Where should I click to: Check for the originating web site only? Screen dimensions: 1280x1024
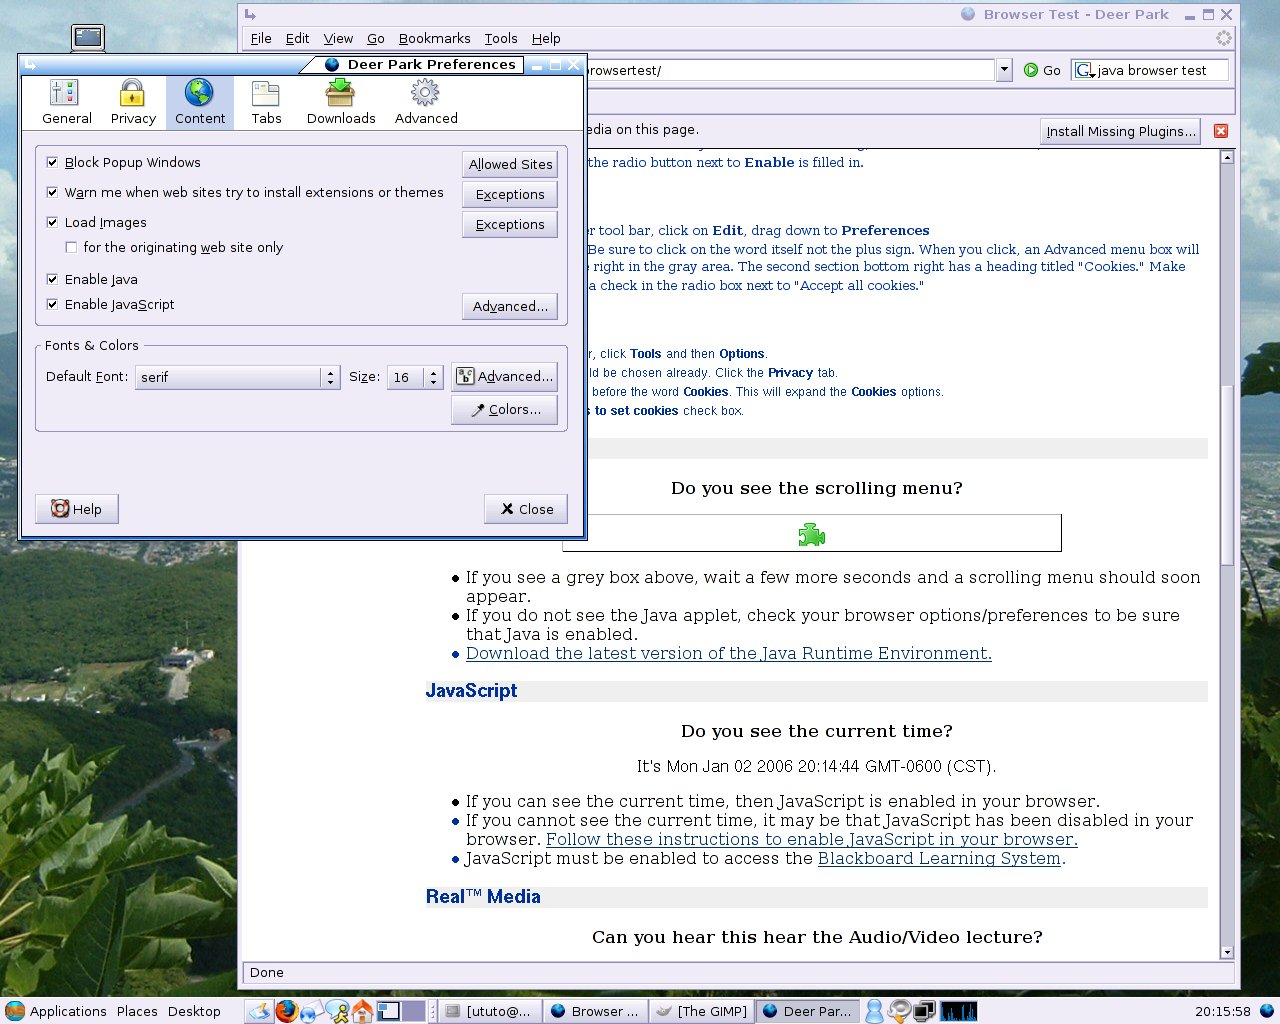[71, 247]
